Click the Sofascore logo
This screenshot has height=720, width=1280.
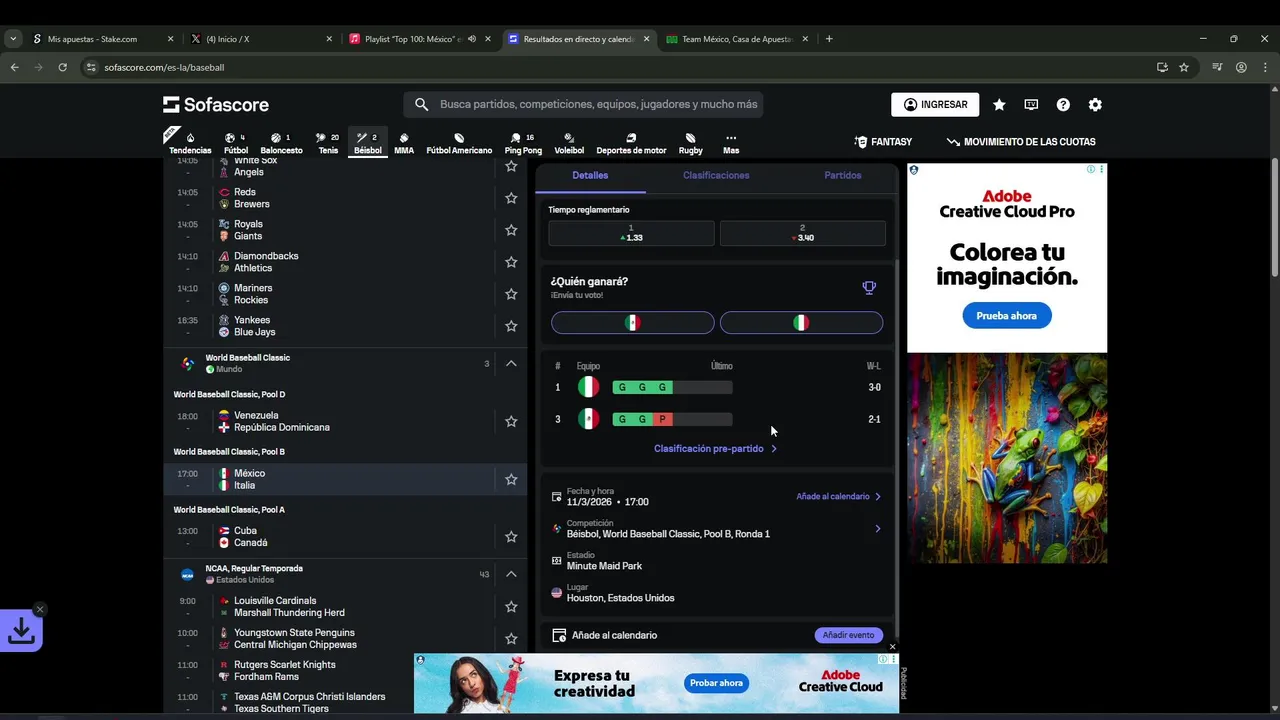pyautogui.click(x=216, y=105)
